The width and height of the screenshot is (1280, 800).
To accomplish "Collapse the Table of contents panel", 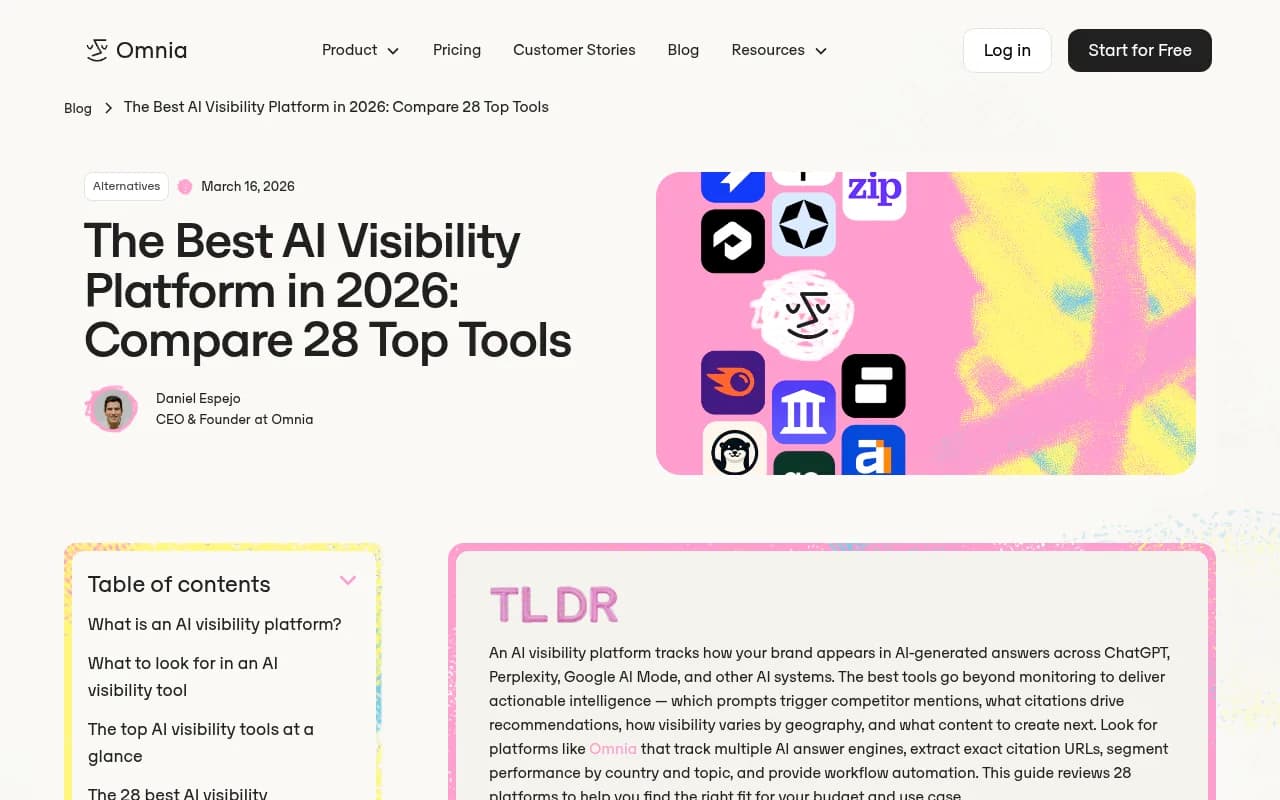I will (x=347, y=580).
